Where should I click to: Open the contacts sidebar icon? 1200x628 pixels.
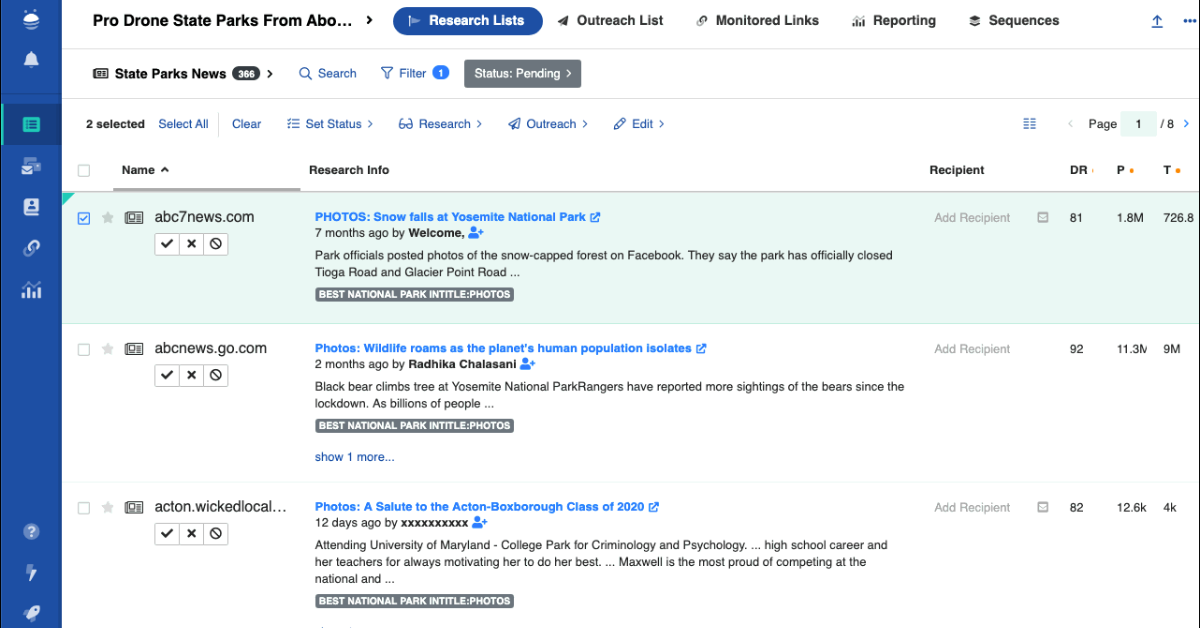pos(31,207)
